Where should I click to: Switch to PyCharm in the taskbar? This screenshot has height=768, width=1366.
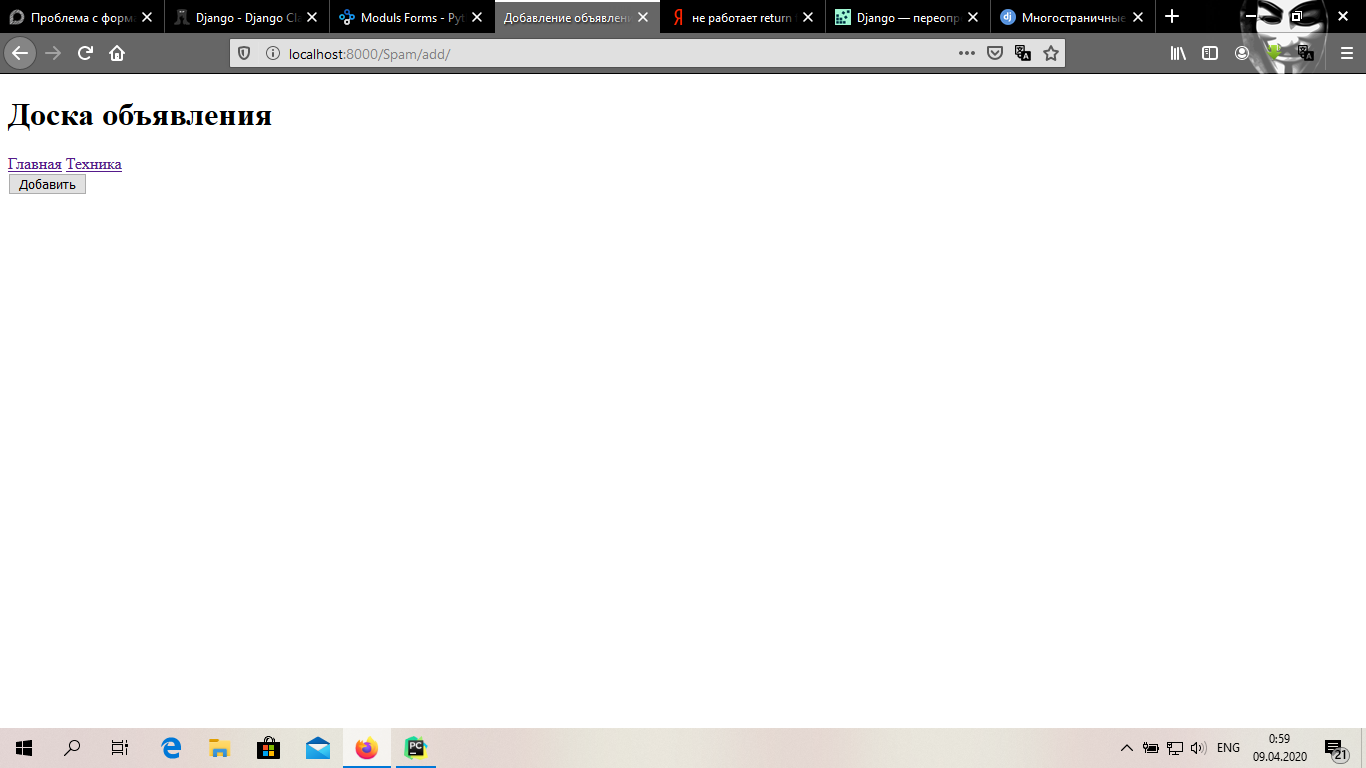coord(416,748)
